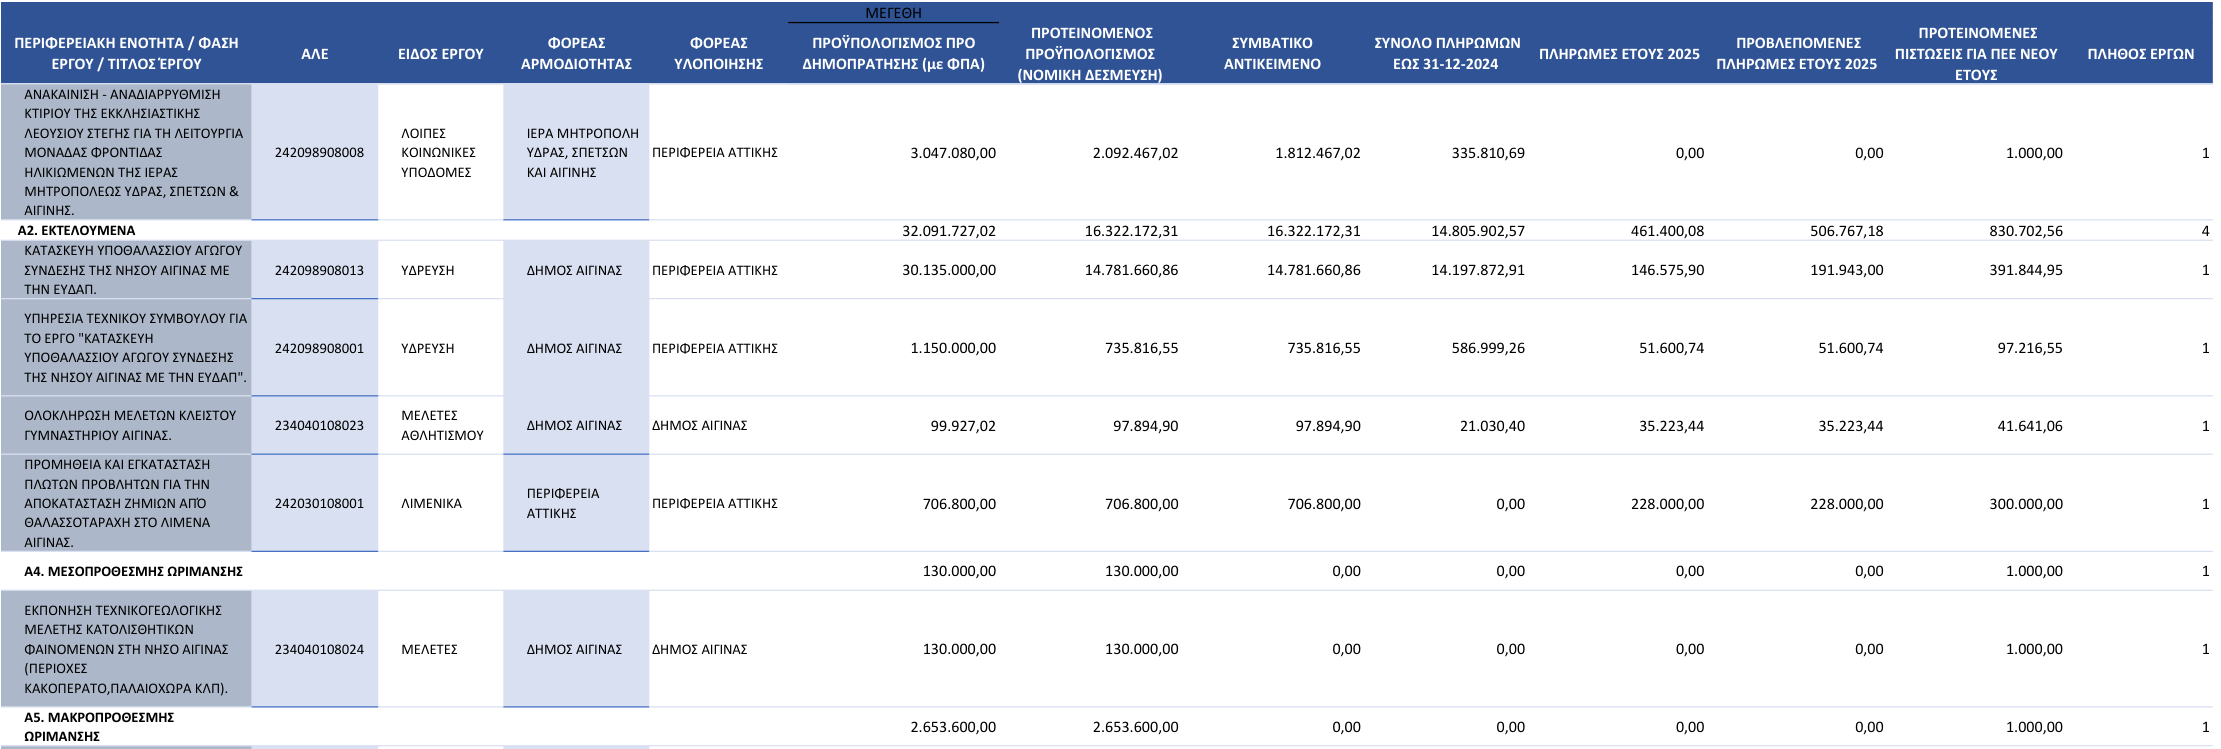Select the ΠΛΗΘΟΣ ΕΡΓΩΝ column header
The width and height of the screenshot is (2221, 749).
pyautogui.click(x=2140, y=54)
